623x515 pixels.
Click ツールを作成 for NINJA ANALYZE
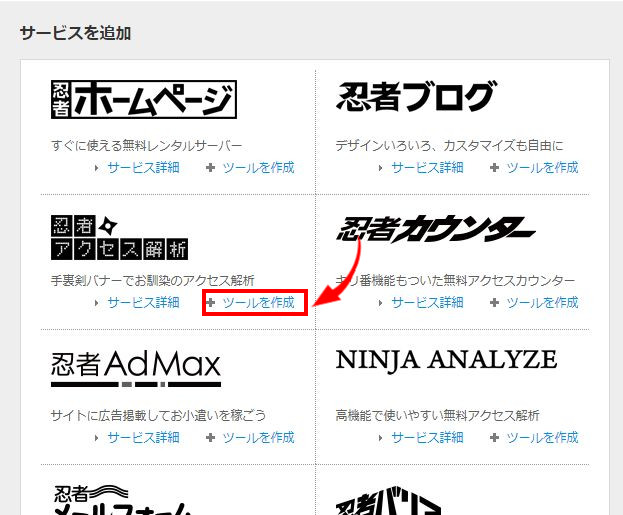click(x=542, y=438)
